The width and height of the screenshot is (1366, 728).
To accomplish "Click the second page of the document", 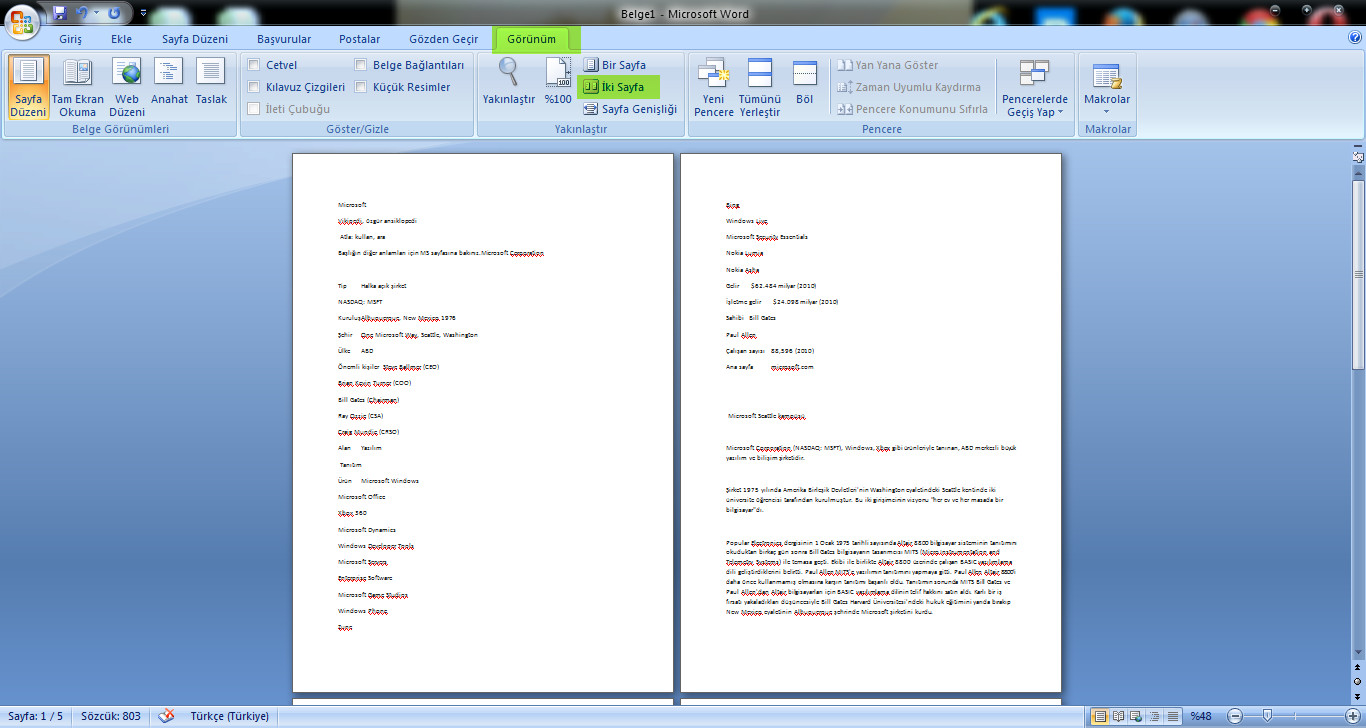I will 871,422.
